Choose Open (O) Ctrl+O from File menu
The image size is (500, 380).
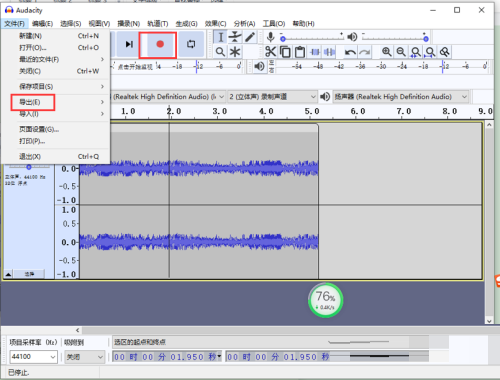pos(56,48)
